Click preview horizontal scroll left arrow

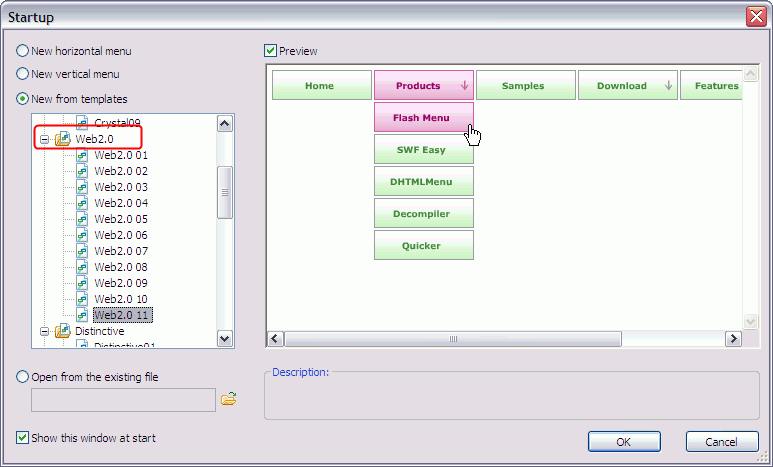click(275, 339)
